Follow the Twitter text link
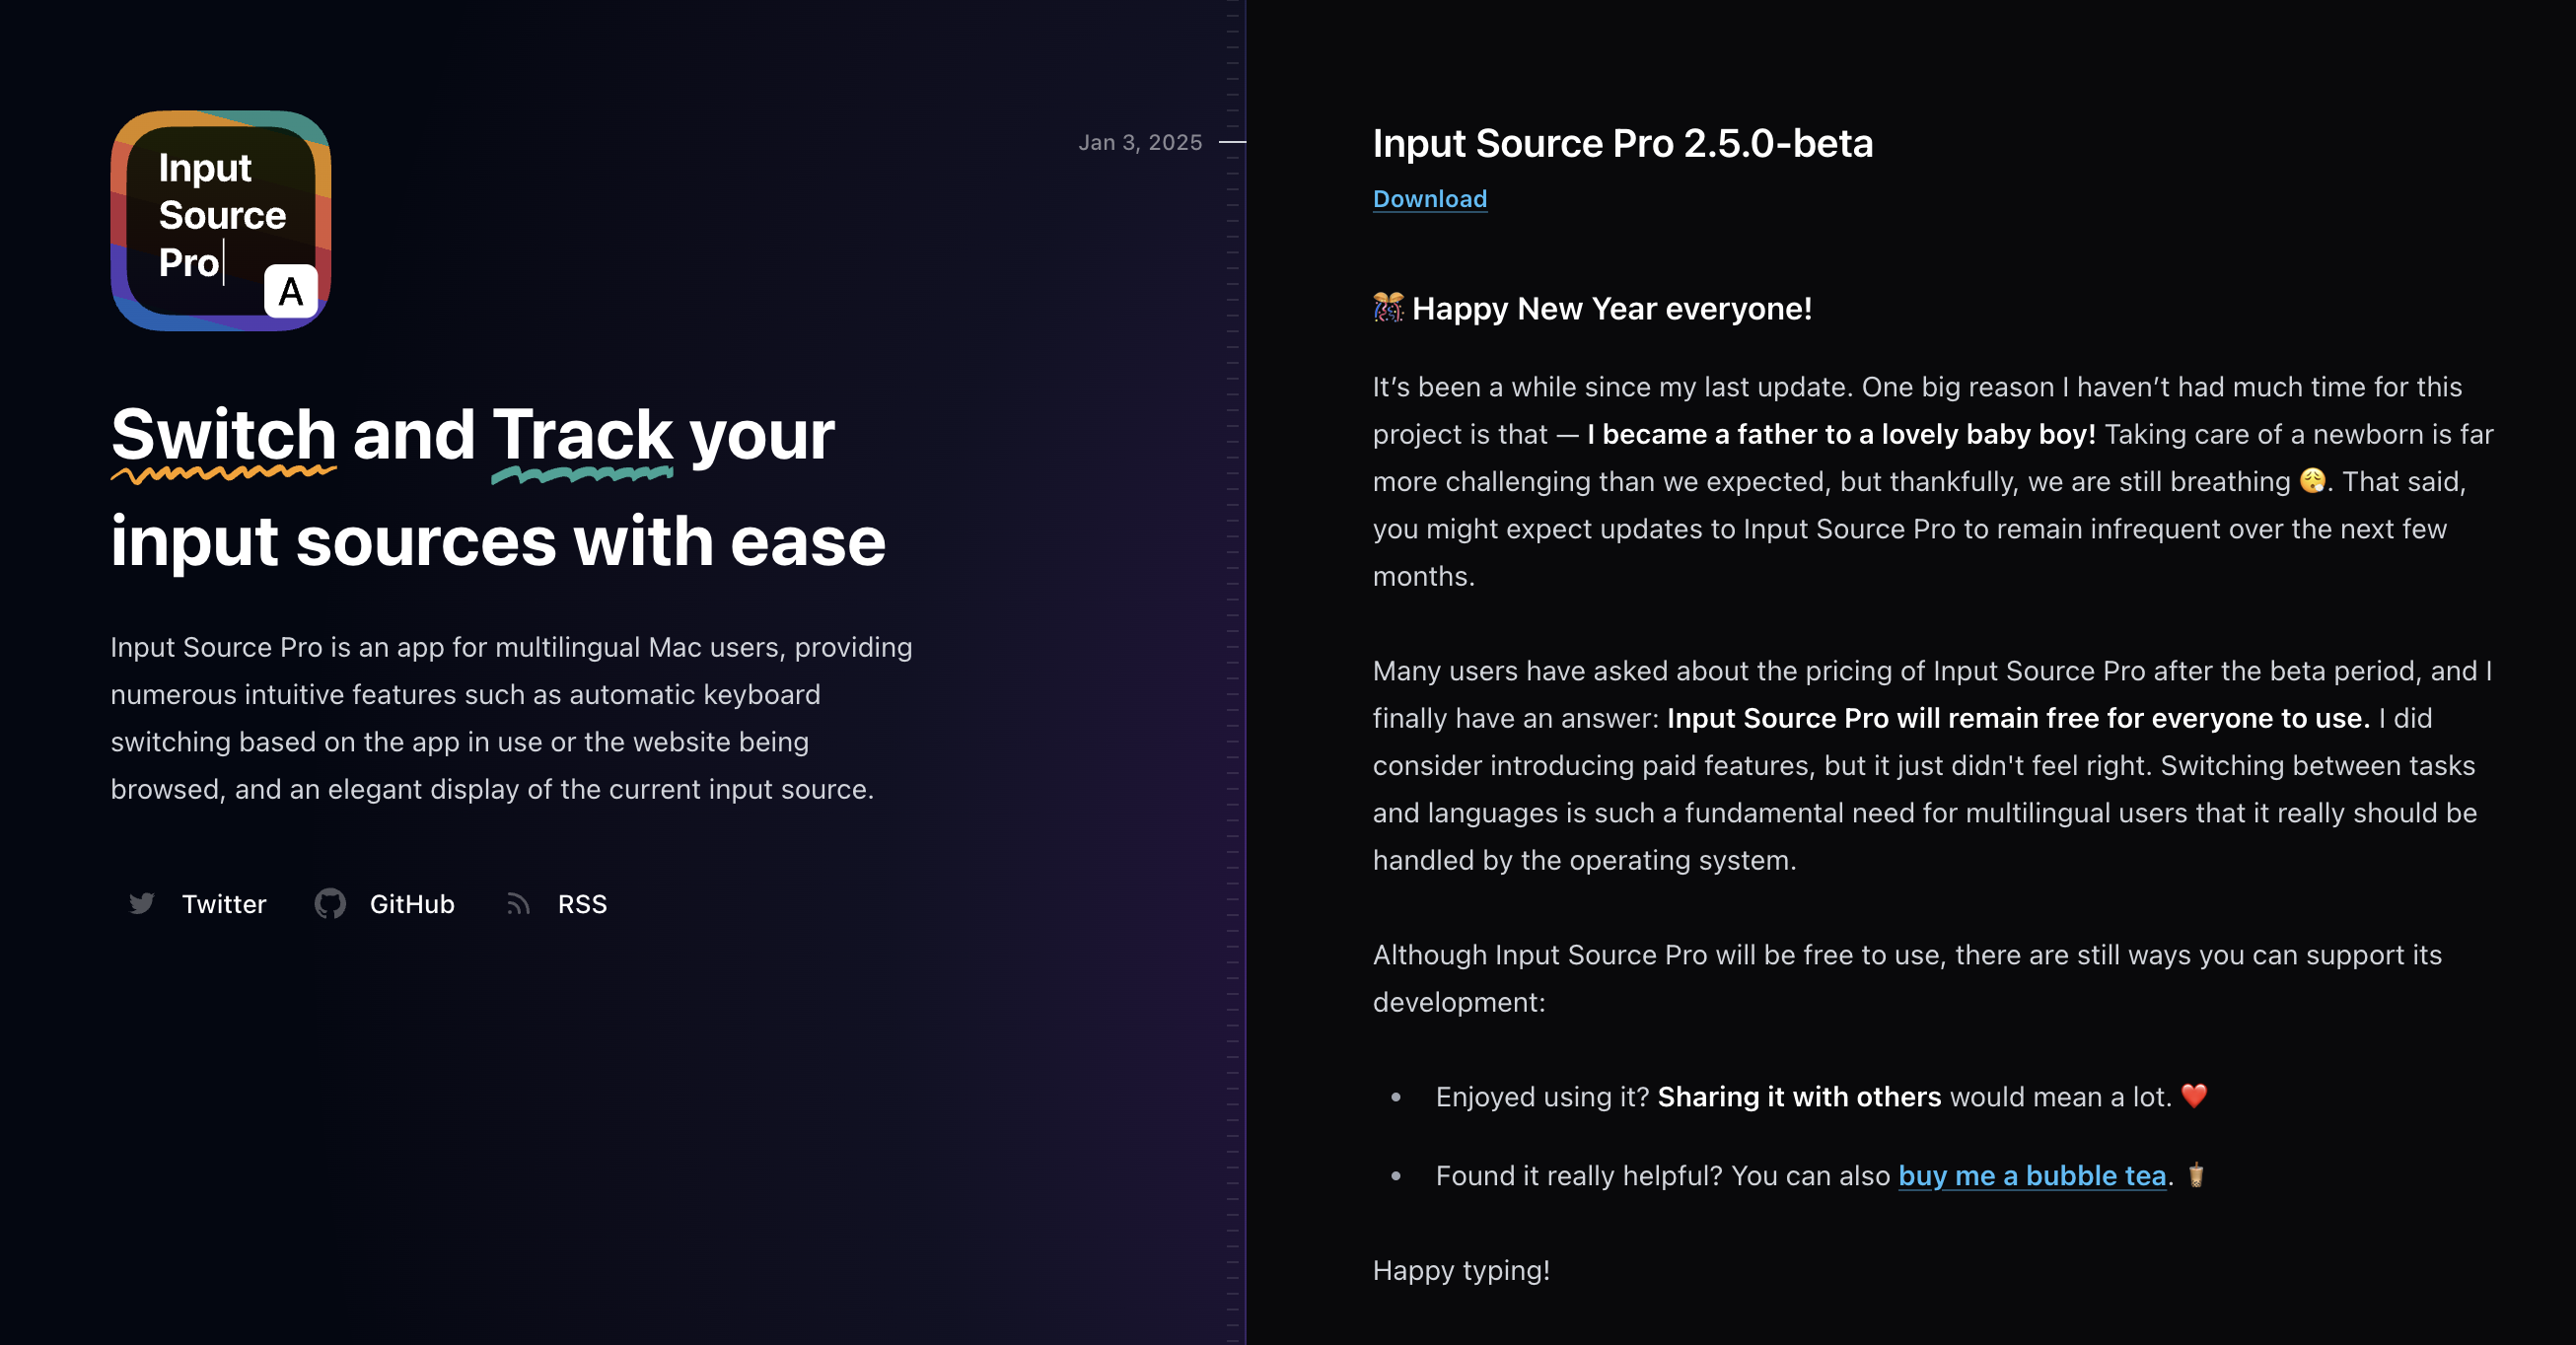This screenshot has width=2576, height=1345. coord(223,904)
